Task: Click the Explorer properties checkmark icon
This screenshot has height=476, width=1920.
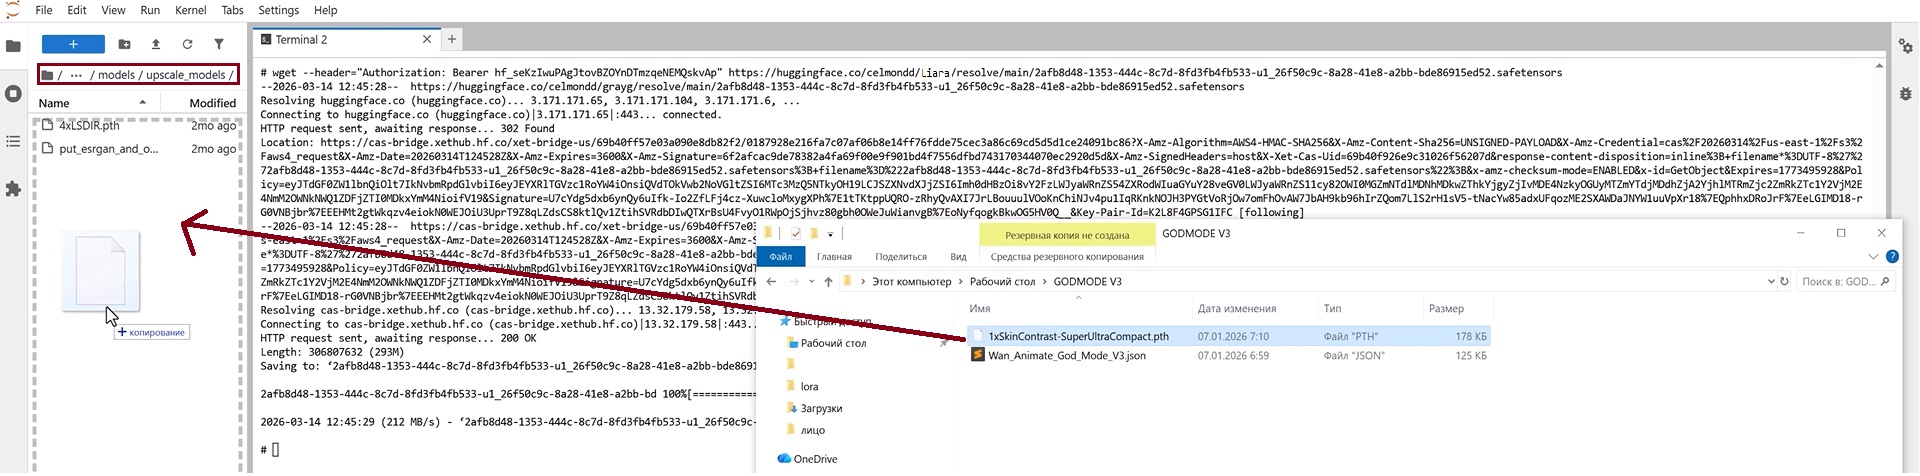Action: tap(795, 234)
